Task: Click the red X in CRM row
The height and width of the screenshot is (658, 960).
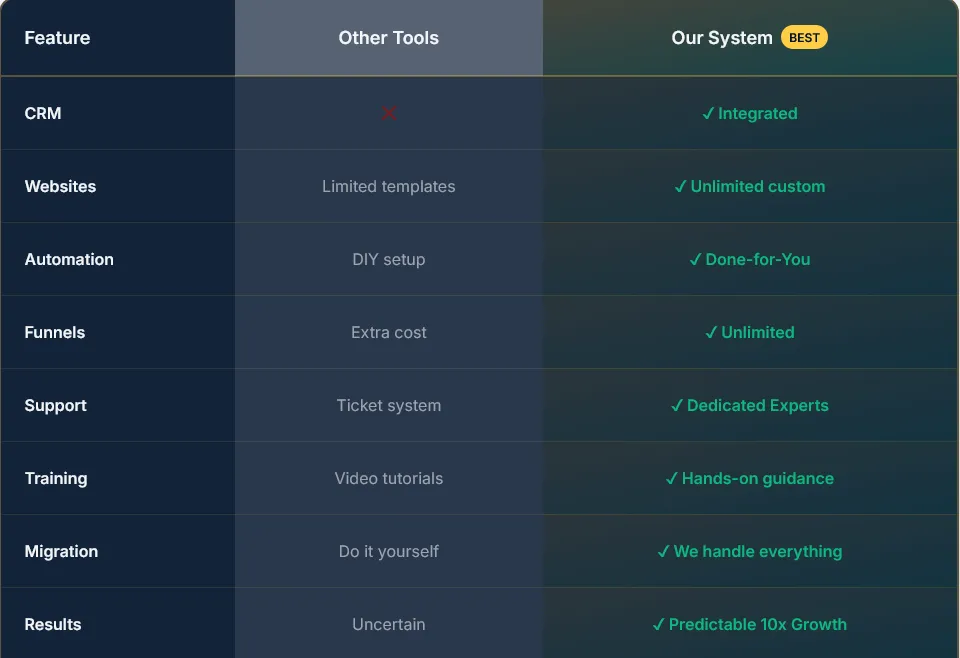Action: pos(389,113)
